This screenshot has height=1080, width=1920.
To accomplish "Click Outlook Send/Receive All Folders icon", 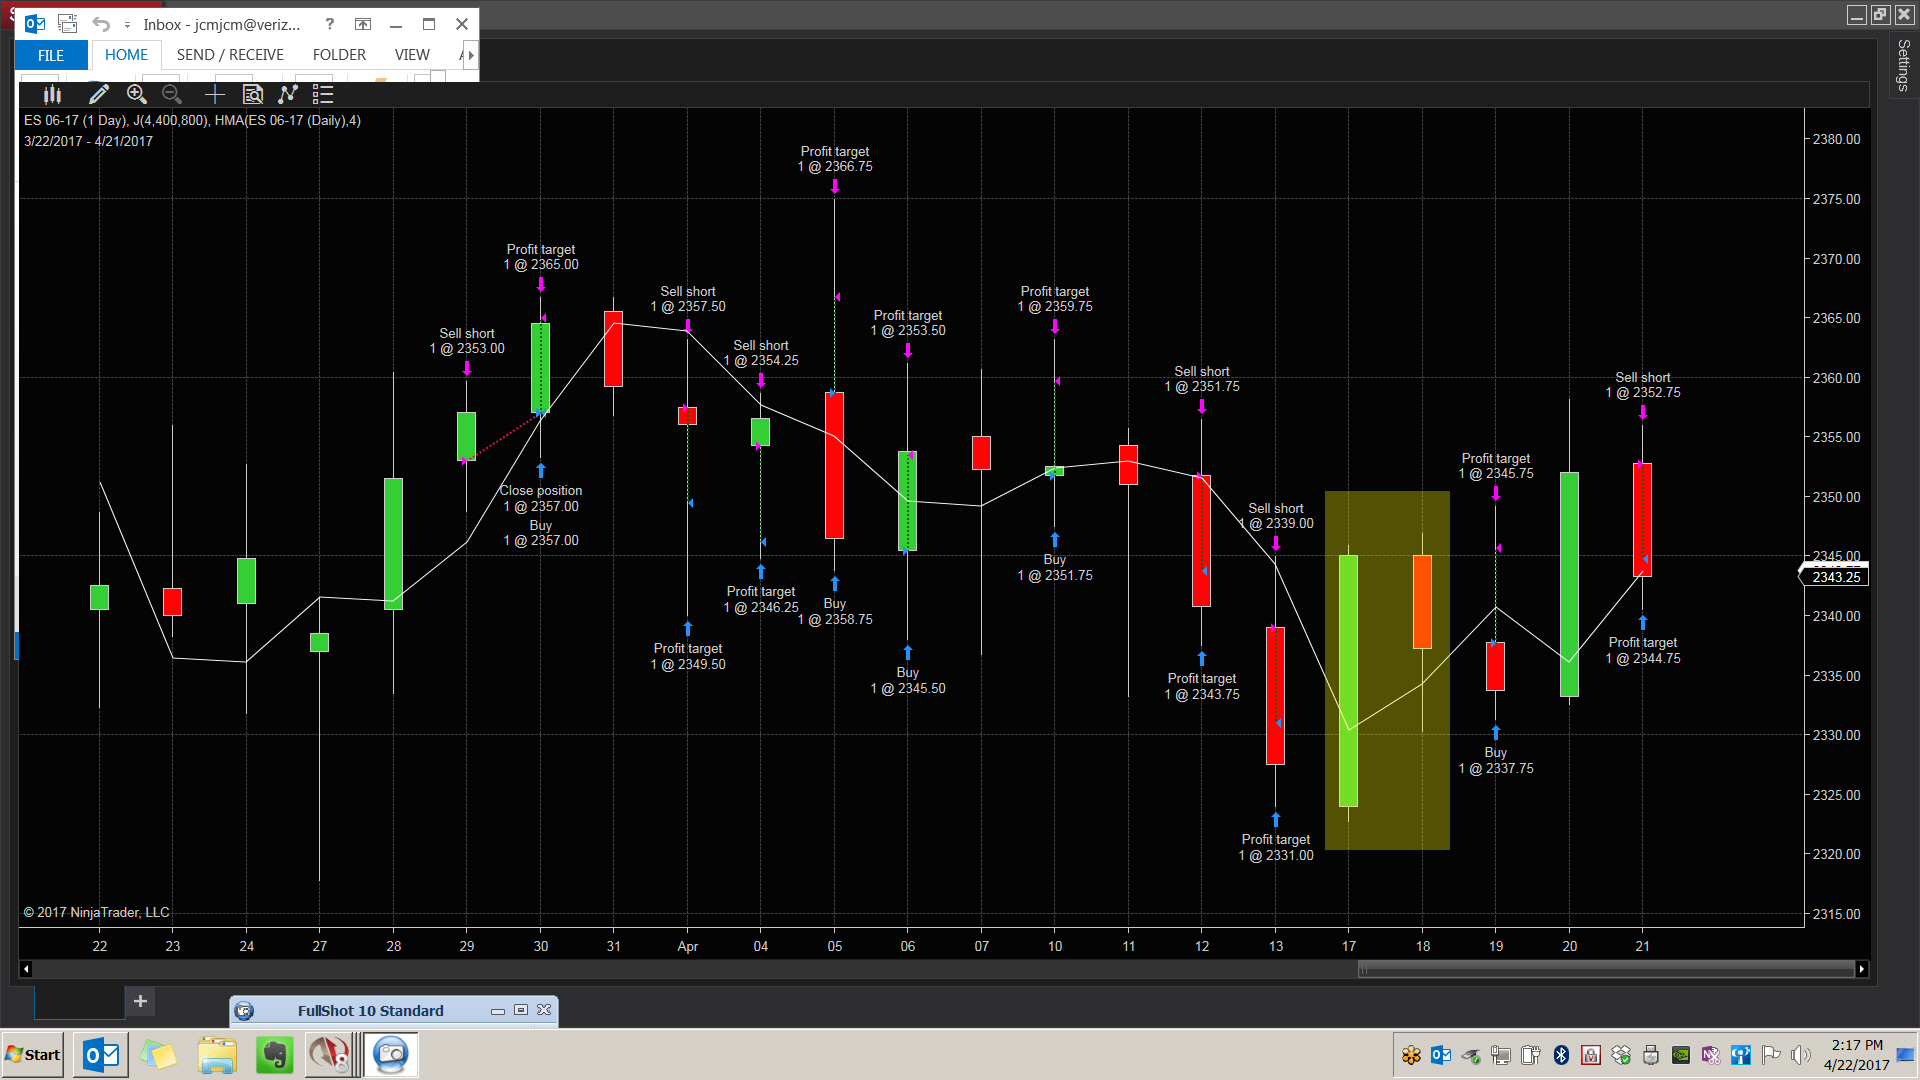I will coord(68,24).
